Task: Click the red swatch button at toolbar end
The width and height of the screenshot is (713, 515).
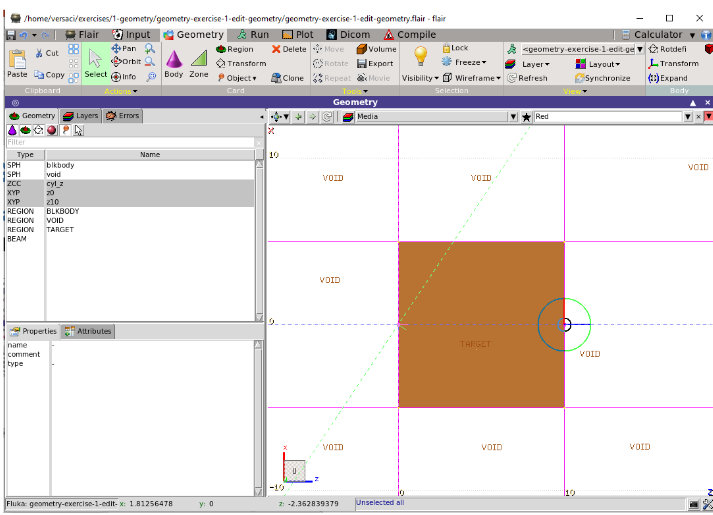Action: tap(708, 117)
